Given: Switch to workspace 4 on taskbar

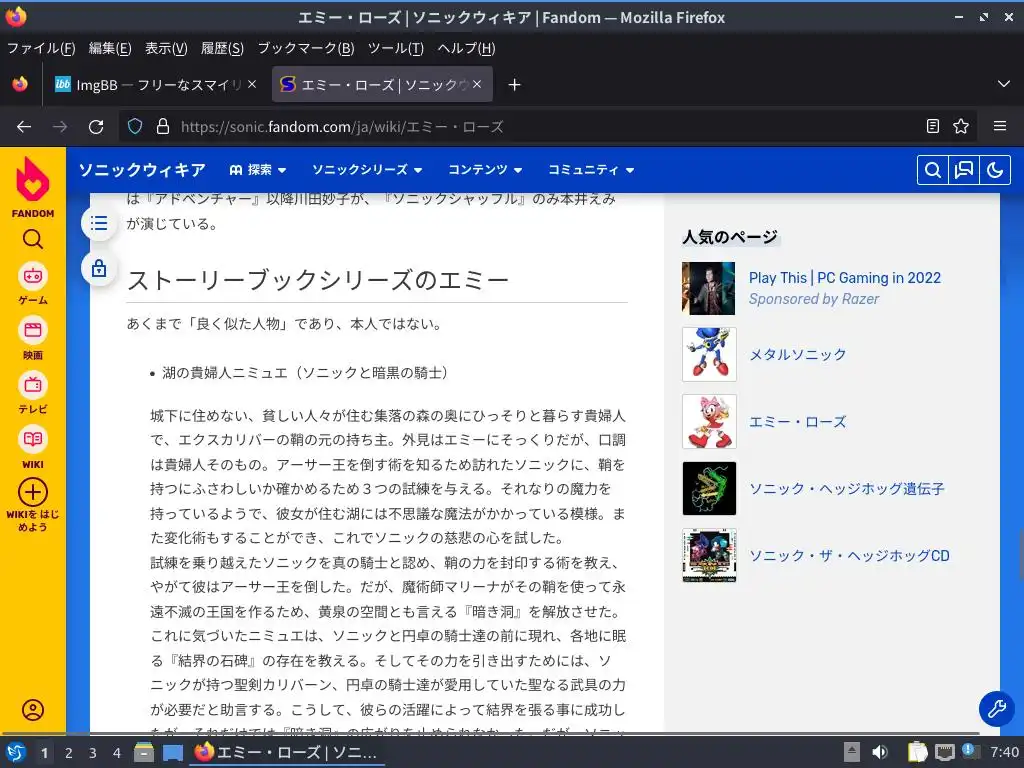Looking at the screenshot, I should coord(116,753).
